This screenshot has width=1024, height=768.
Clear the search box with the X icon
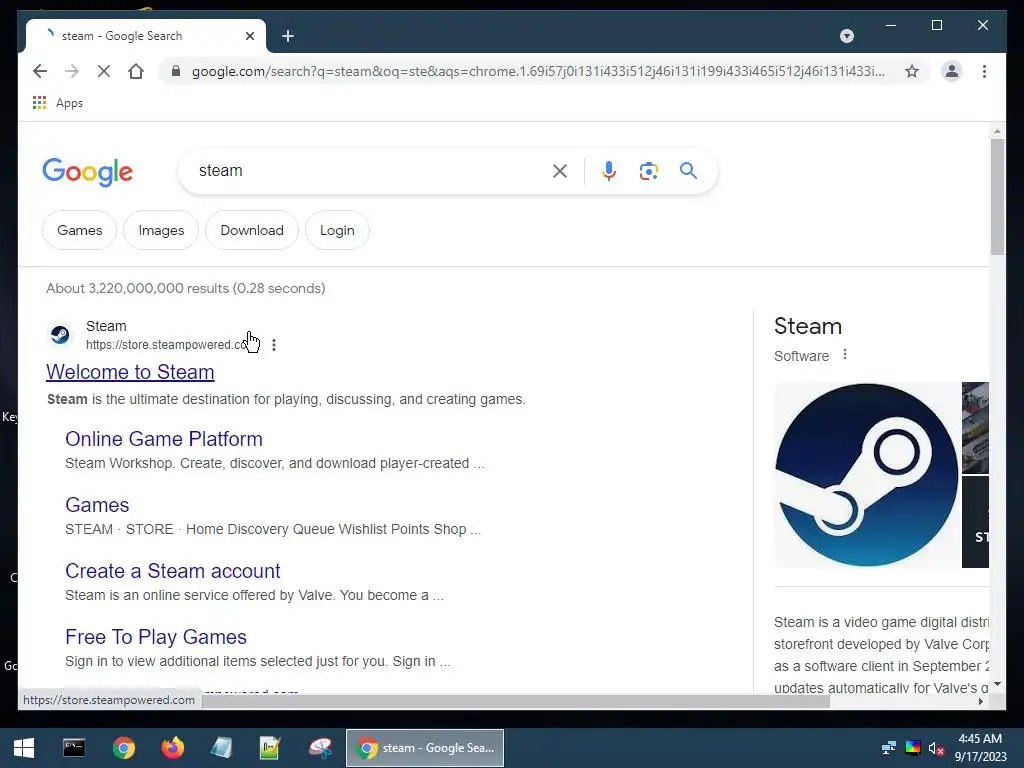pos(560,171)
